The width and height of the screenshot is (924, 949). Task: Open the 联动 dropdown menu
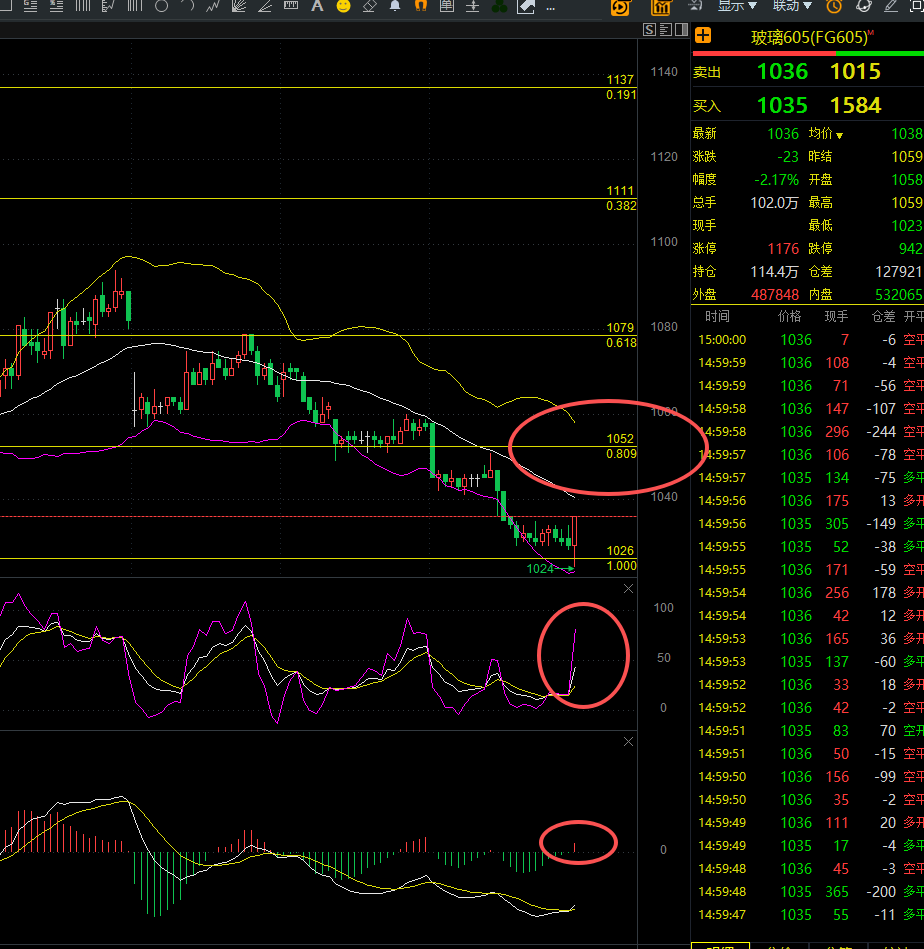[x=792, y=7]
